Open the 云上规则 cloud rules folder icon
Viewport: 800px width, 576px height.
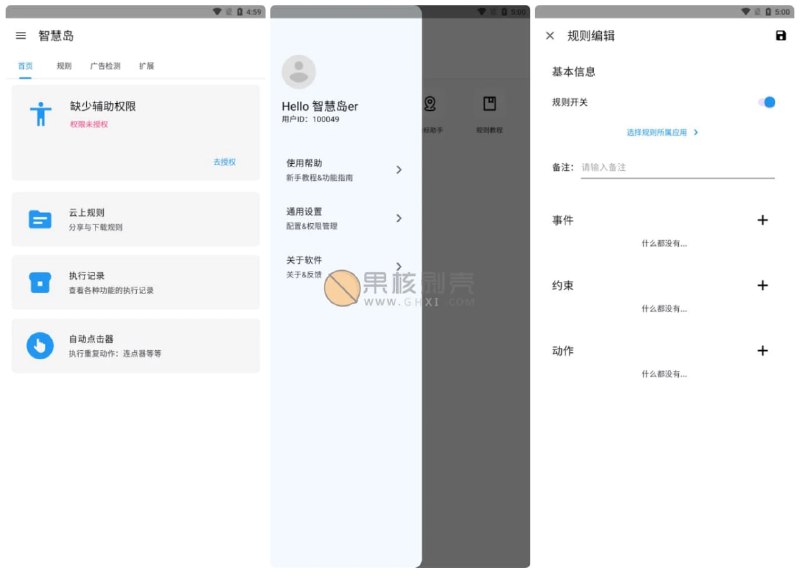pos(40,219)
